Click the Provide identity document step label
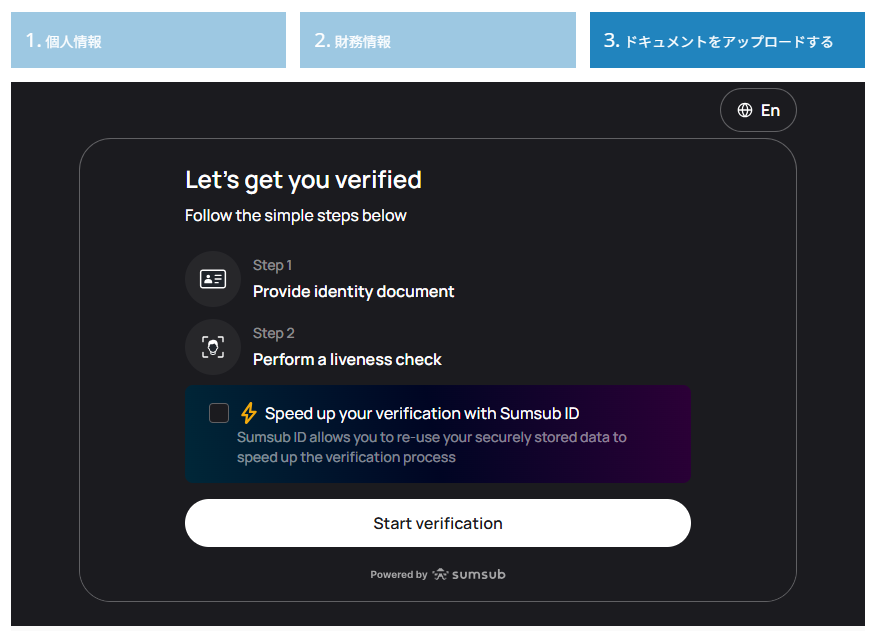This screenshot has width=881, height=634. coord(353,292)
